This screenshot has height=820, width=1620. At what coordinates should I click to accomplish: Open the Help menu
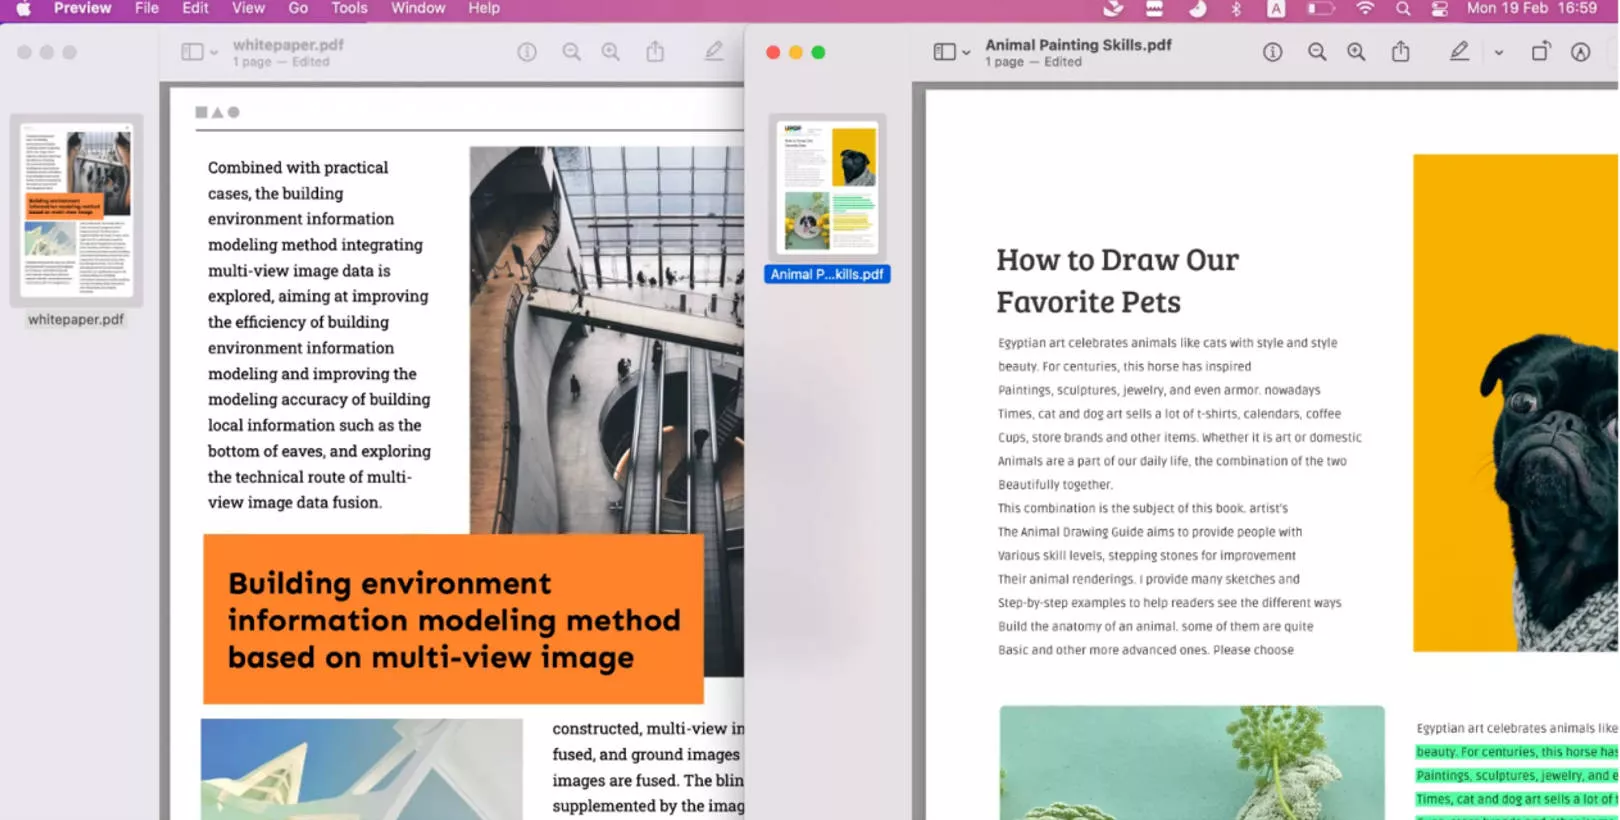pyautogui.click(x=484, y=8)
